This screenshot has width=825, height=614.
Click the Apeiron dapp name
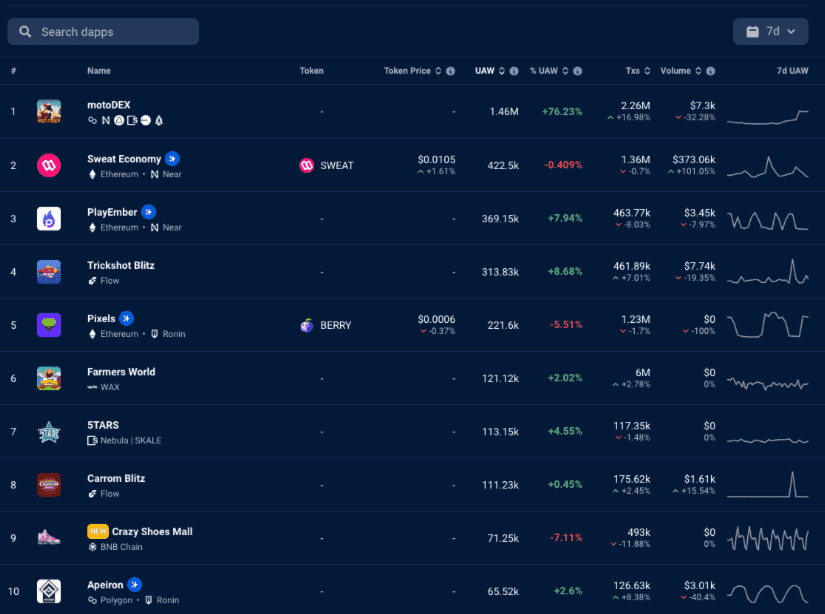pos(105,585)
